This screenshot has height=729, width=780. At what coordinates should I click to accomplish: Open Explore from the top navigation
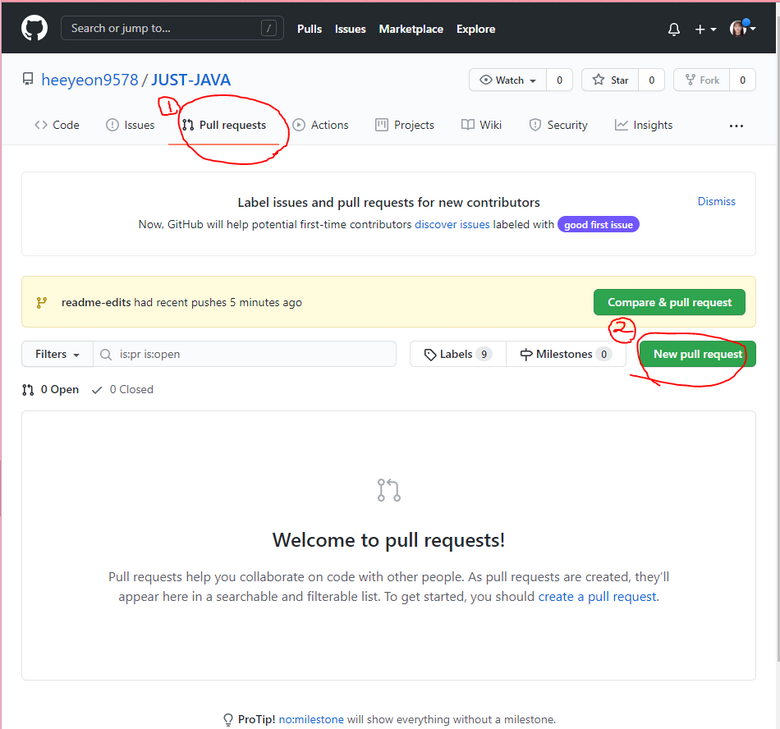point(476,29)
